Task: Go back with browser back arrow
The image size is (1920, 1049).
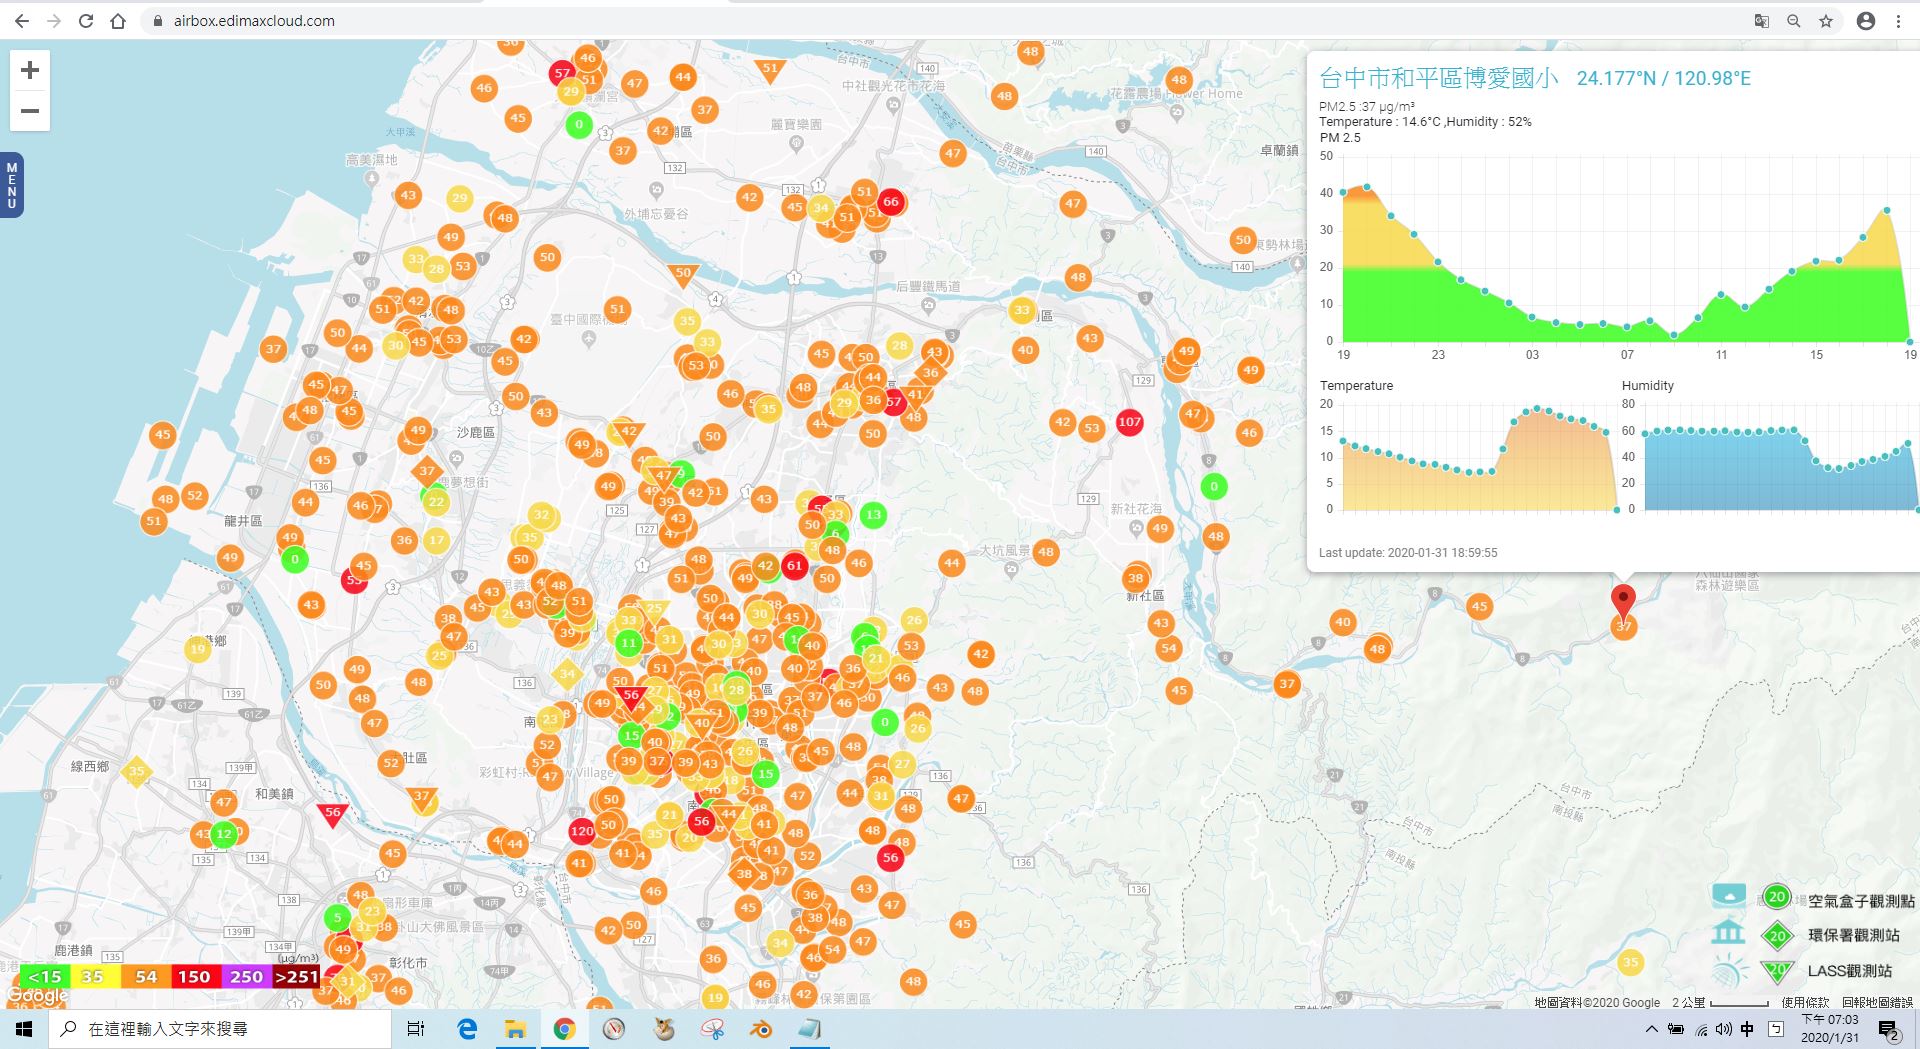Action: click(22, 21)
